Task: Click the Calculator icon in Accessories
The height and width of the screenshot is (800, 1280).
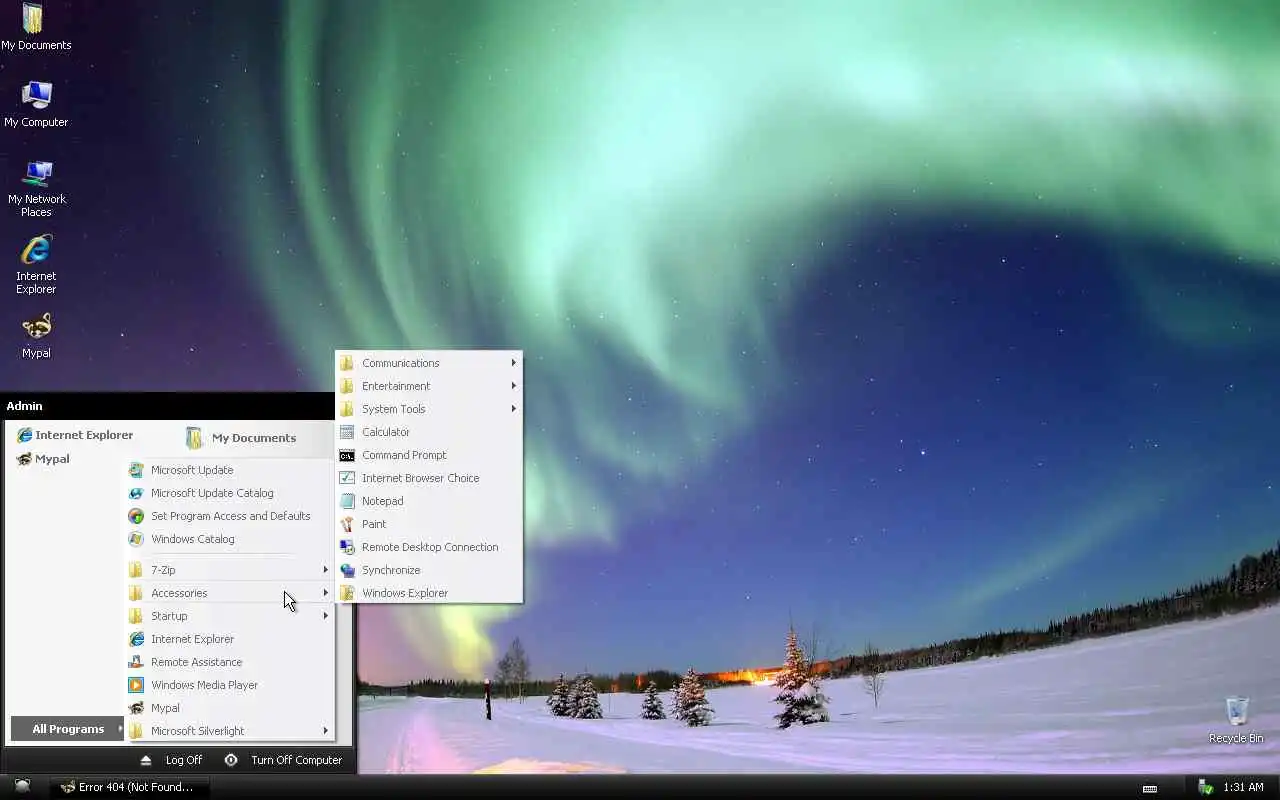Action: click(x=347, y=432)
